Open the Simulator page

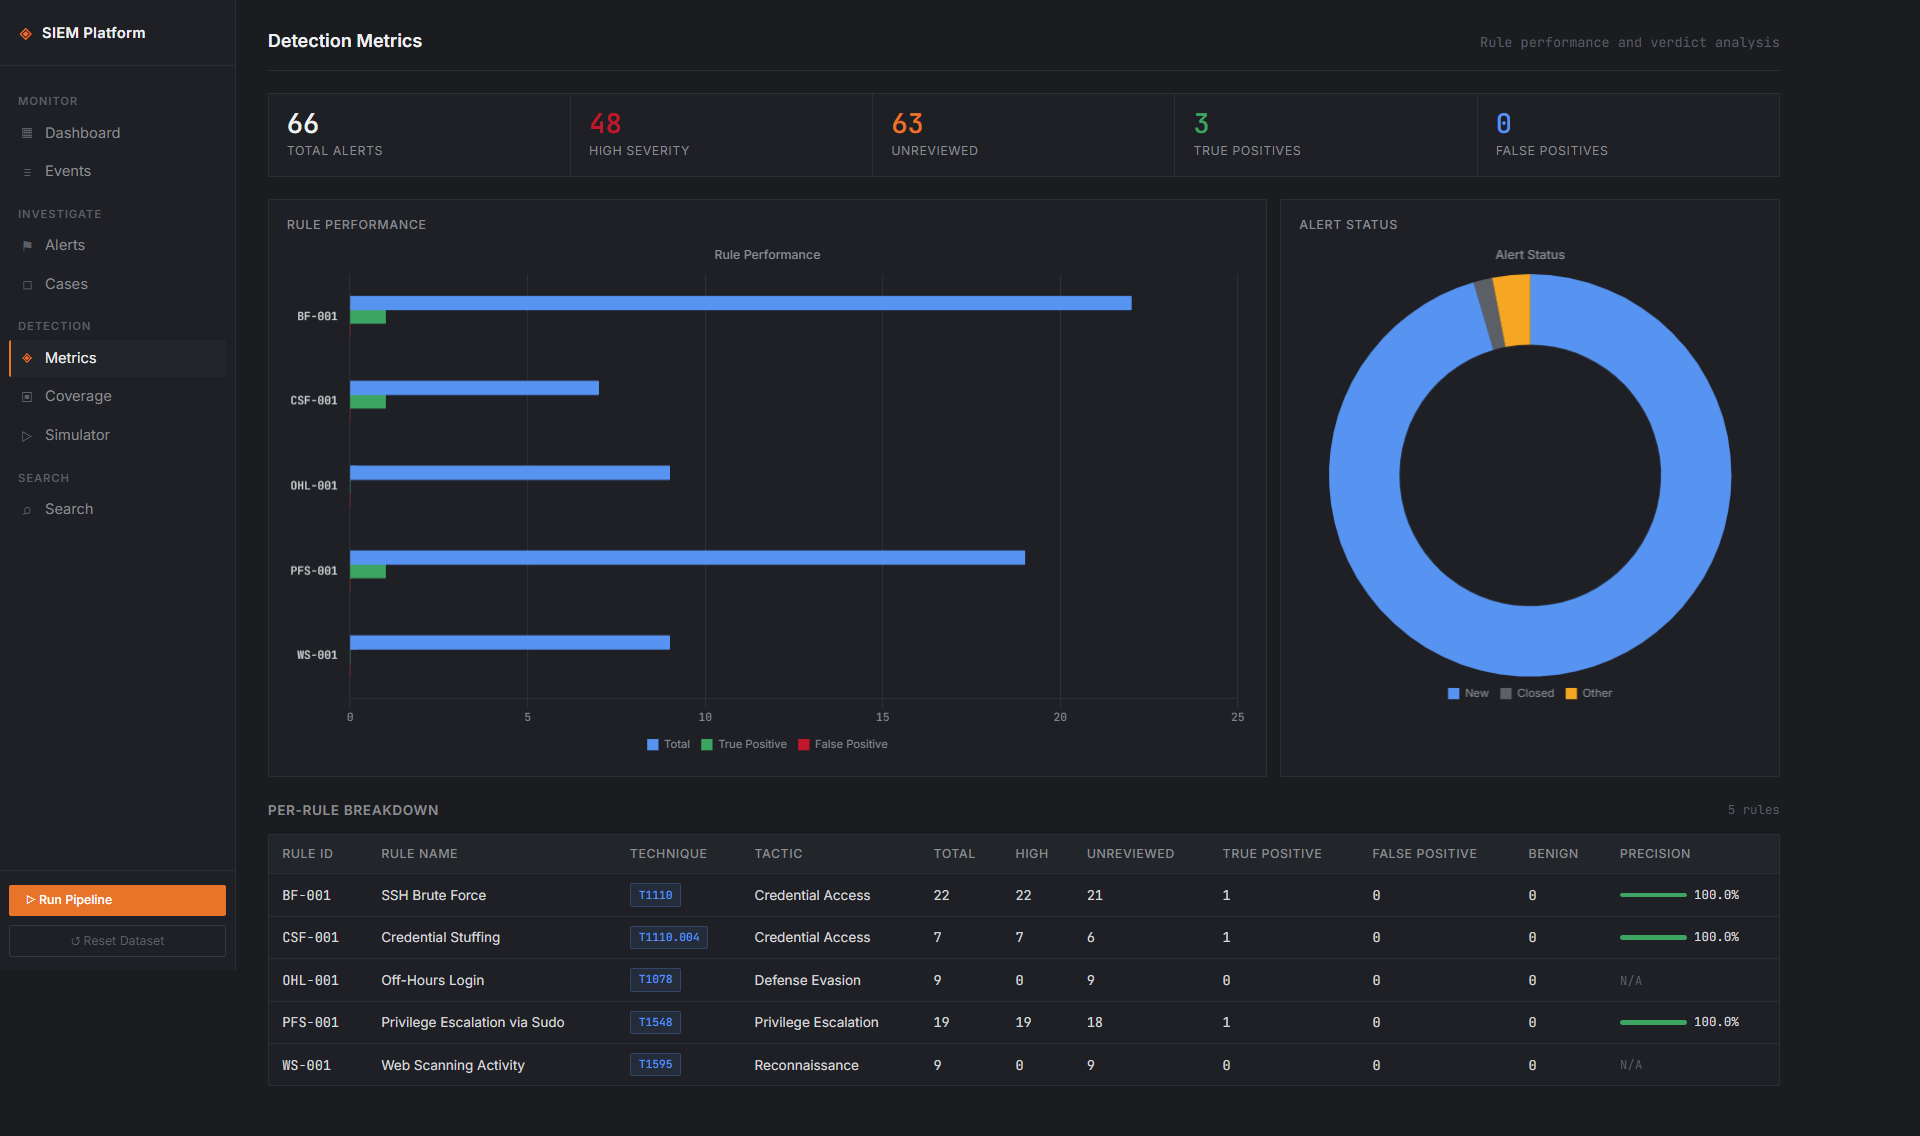pyautogui.click(x=117, y=435)
